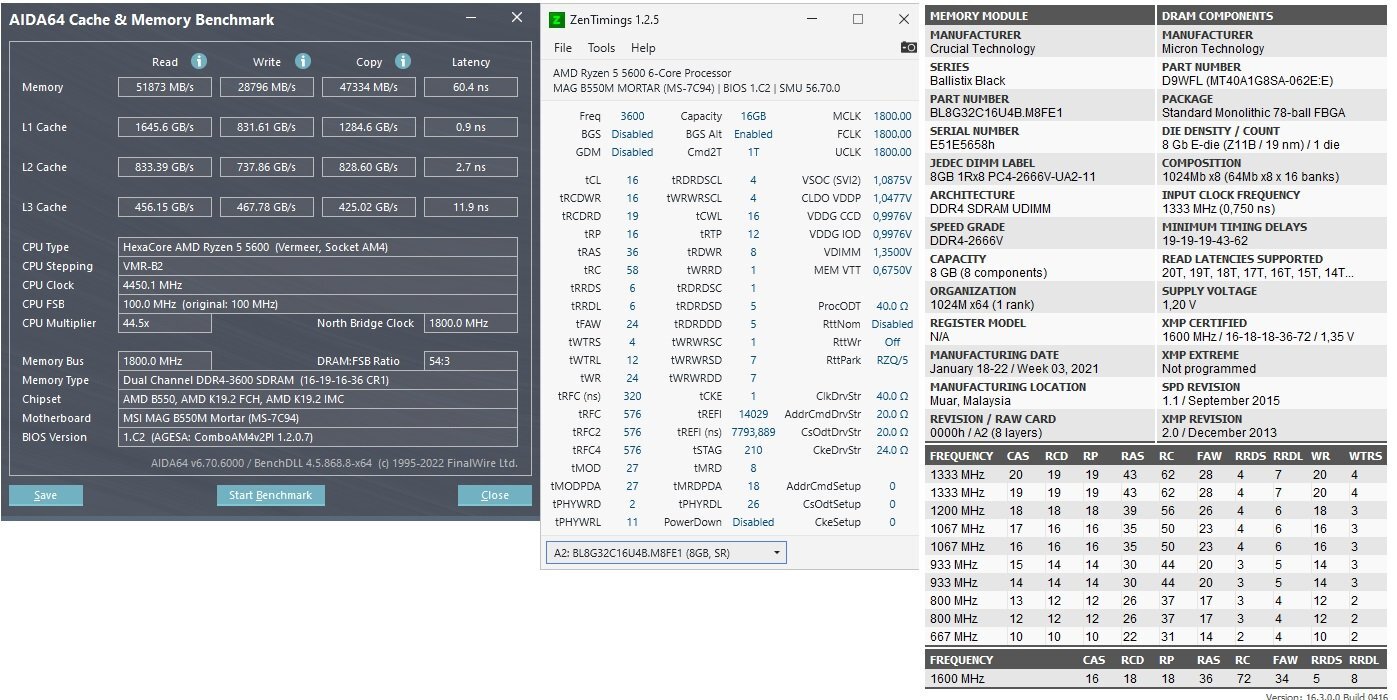Click the Memory Read value 51873 MB/s
The height and width of the screenshot is (700, 1397).
coord(165,88)
